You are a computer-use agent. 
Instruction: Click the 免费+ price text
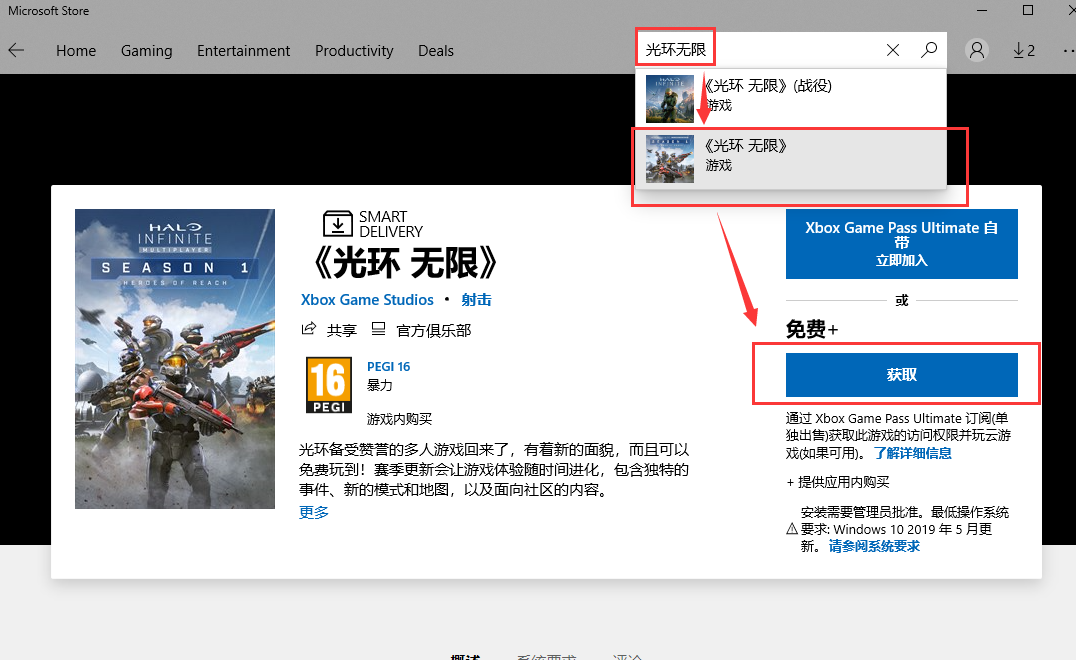[812, 329]
